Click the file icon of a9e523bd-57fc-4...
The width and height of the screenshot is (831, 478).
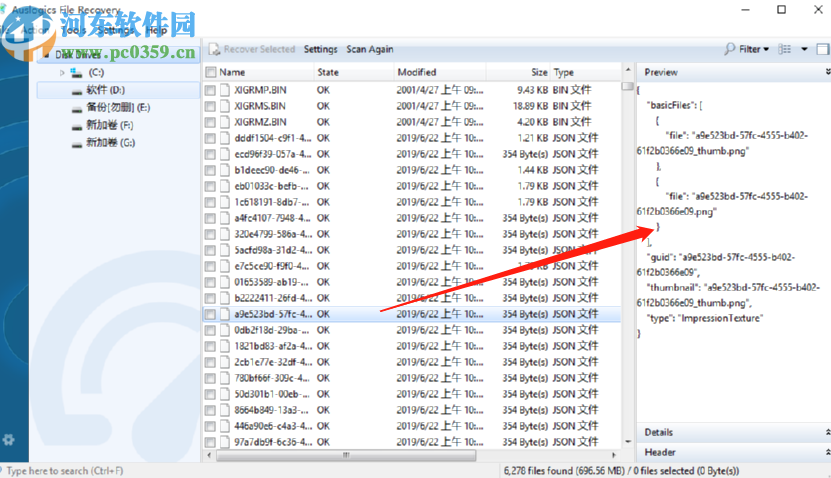(x=225, y=314)
